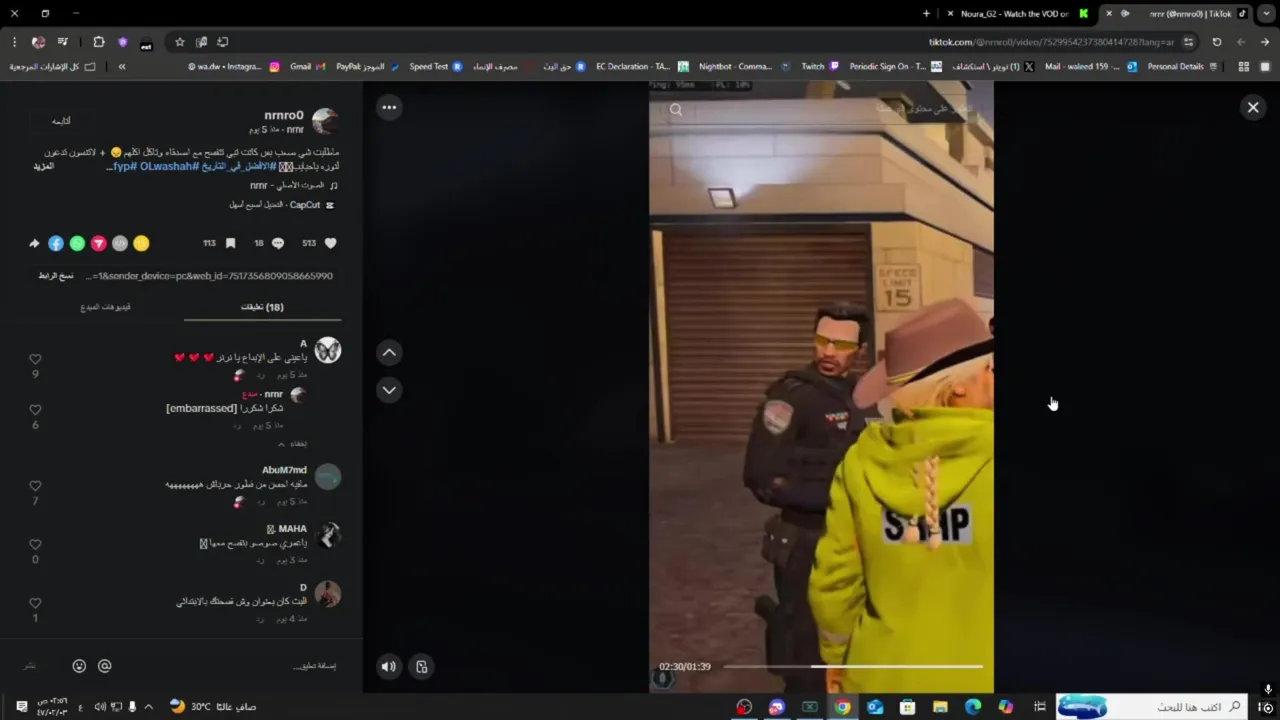Open the search icon on the video

point(676,110)
